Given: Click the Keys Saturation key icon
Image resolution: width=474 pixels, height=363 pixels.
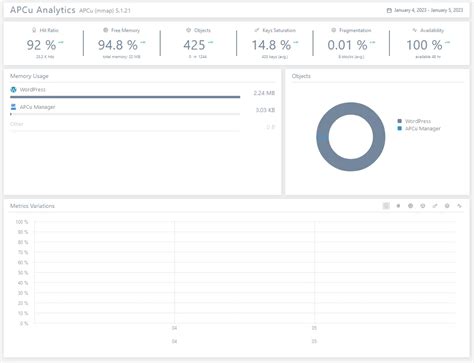Looking at the screenshot, I should coord(257,30).
